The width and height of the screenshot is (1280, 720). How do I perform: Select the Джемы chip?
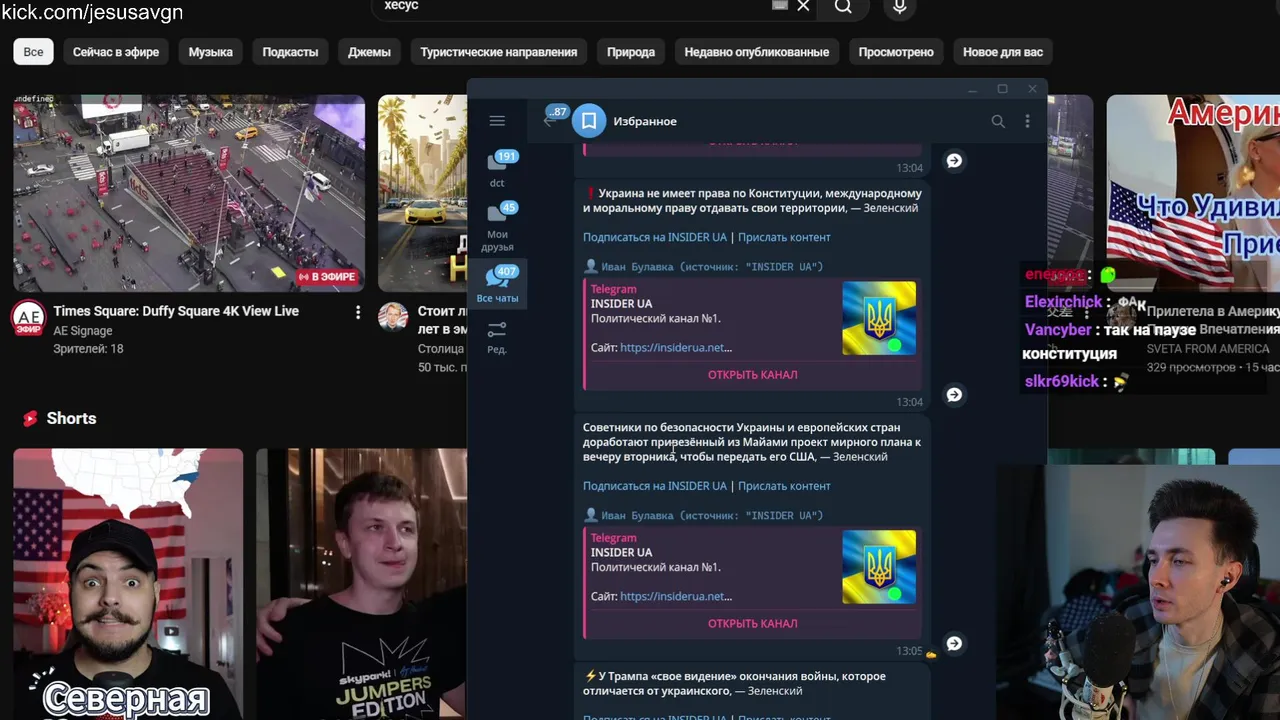click(369, 52)
